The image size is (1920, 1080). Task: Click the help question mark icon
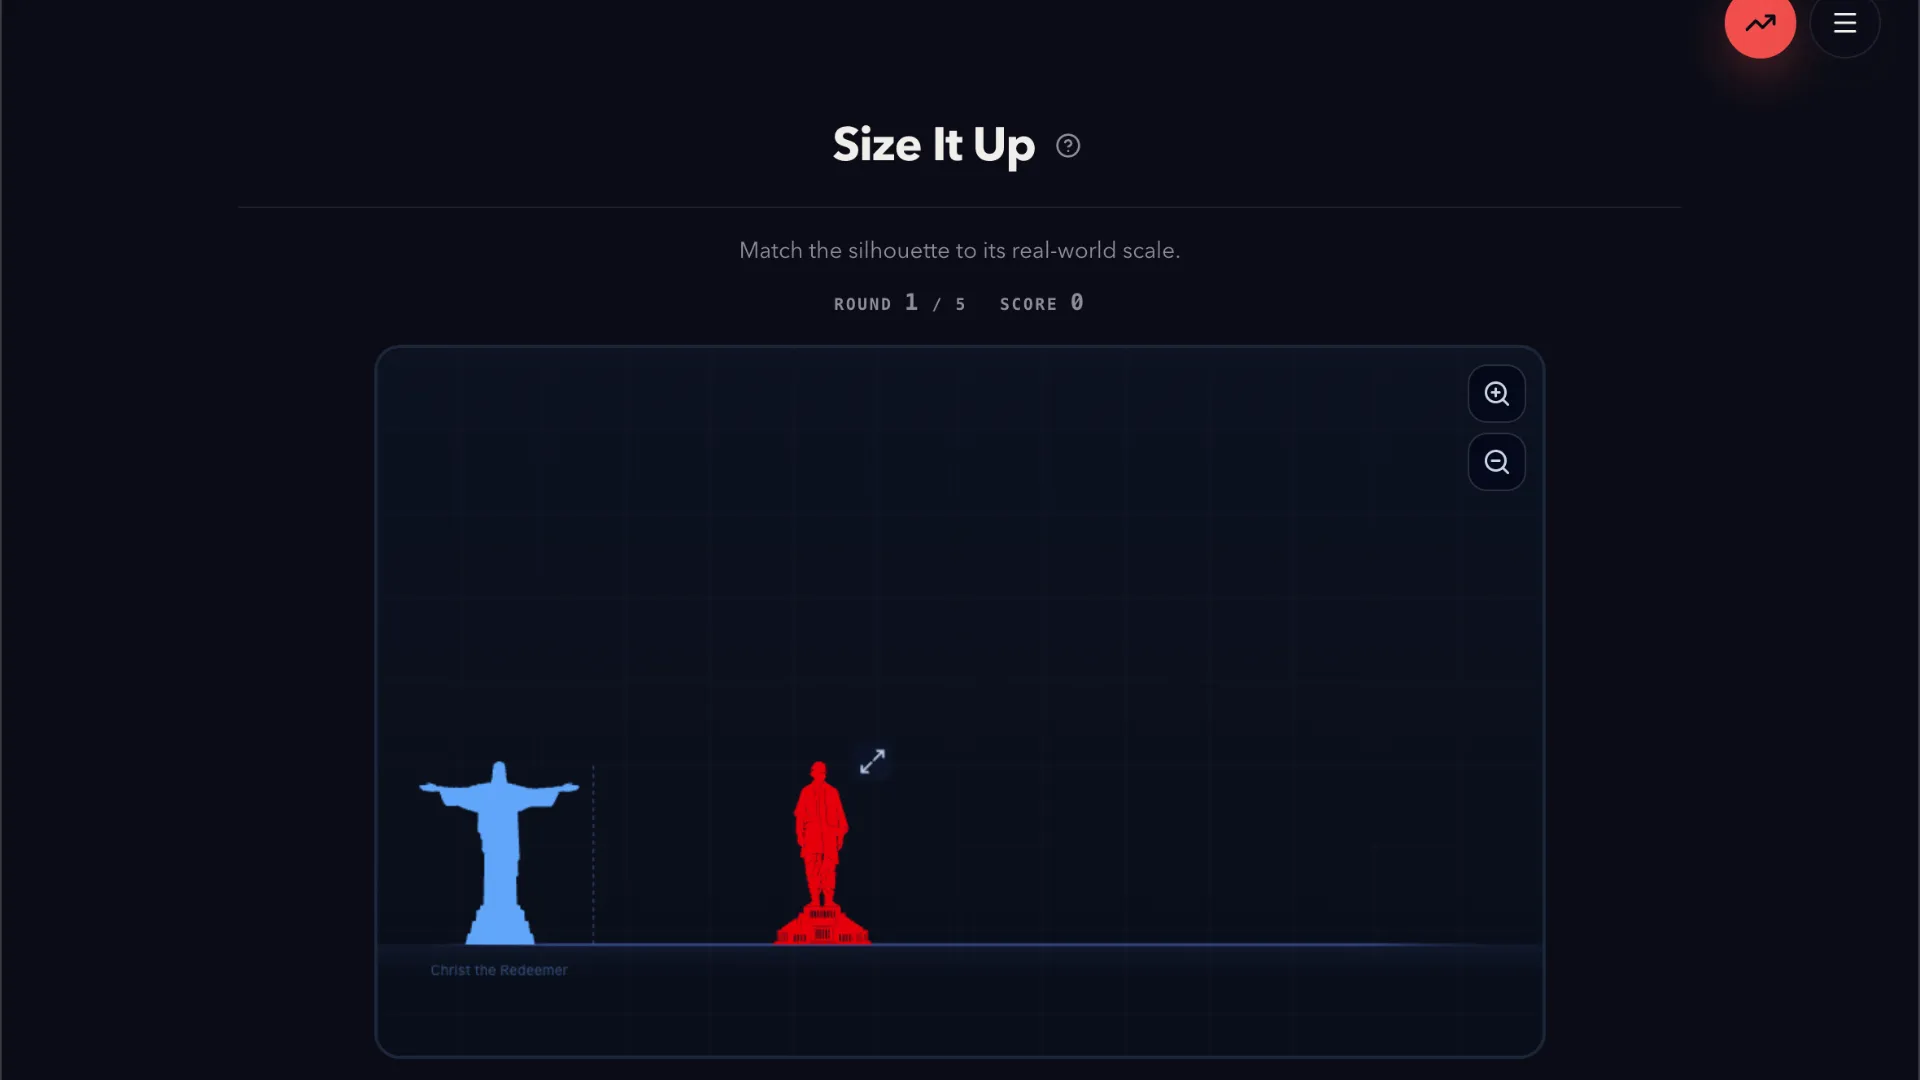[1068, 146]
